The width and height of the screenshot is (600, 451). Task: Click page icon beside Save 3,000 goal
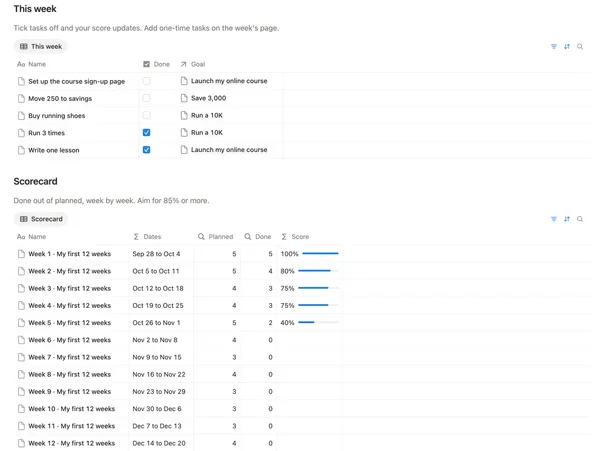click(x=184, y=98)
